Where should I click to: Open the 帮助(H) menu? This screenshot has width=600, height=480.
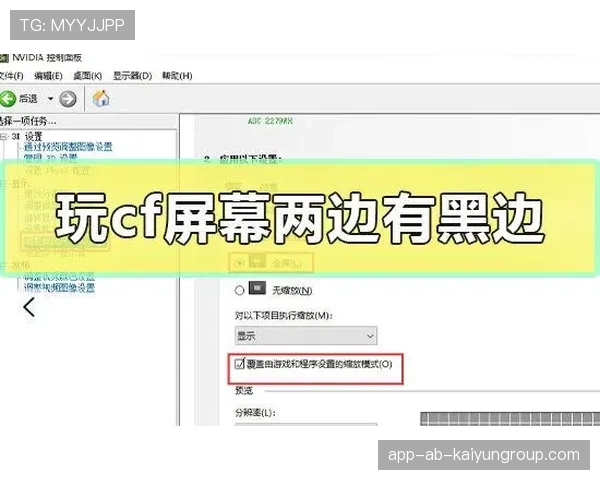177,76
